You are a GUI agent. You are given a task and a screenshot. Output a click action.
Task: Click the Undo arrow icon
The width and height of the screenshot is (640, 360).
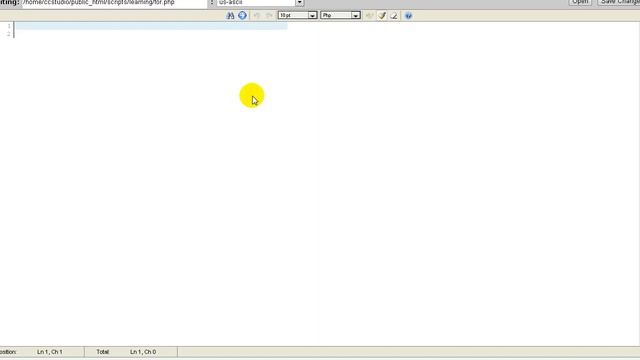tap(257, 16)
